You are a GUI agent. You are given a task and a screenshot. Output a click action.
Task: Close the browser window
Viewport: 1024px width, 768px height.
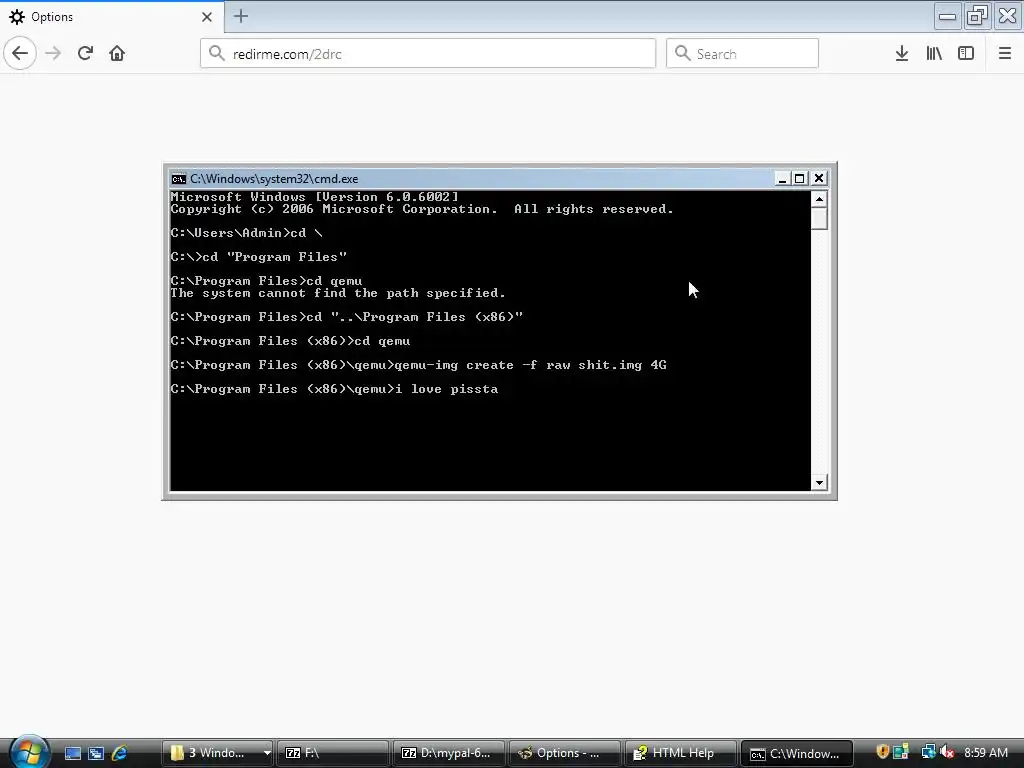(x=1007, y=16)
